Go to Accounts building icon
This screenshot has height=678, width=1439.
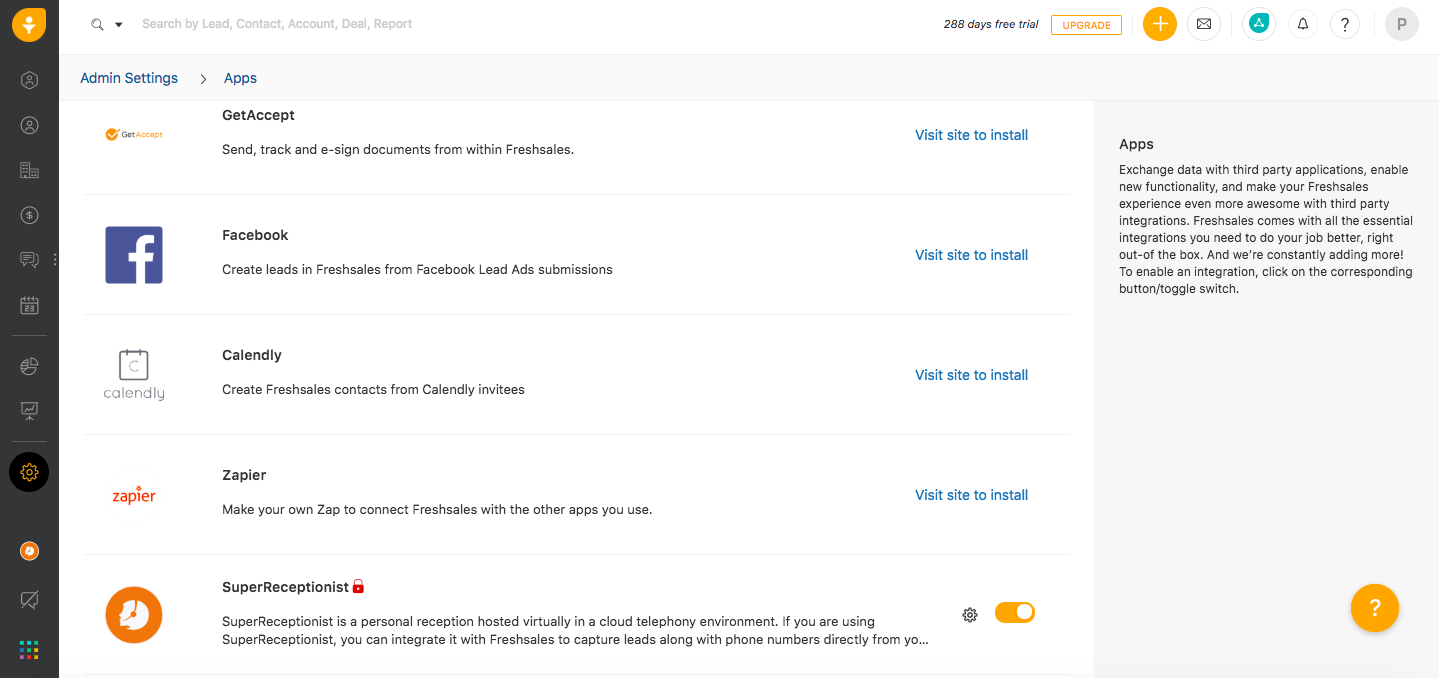[x=29, y=170]
